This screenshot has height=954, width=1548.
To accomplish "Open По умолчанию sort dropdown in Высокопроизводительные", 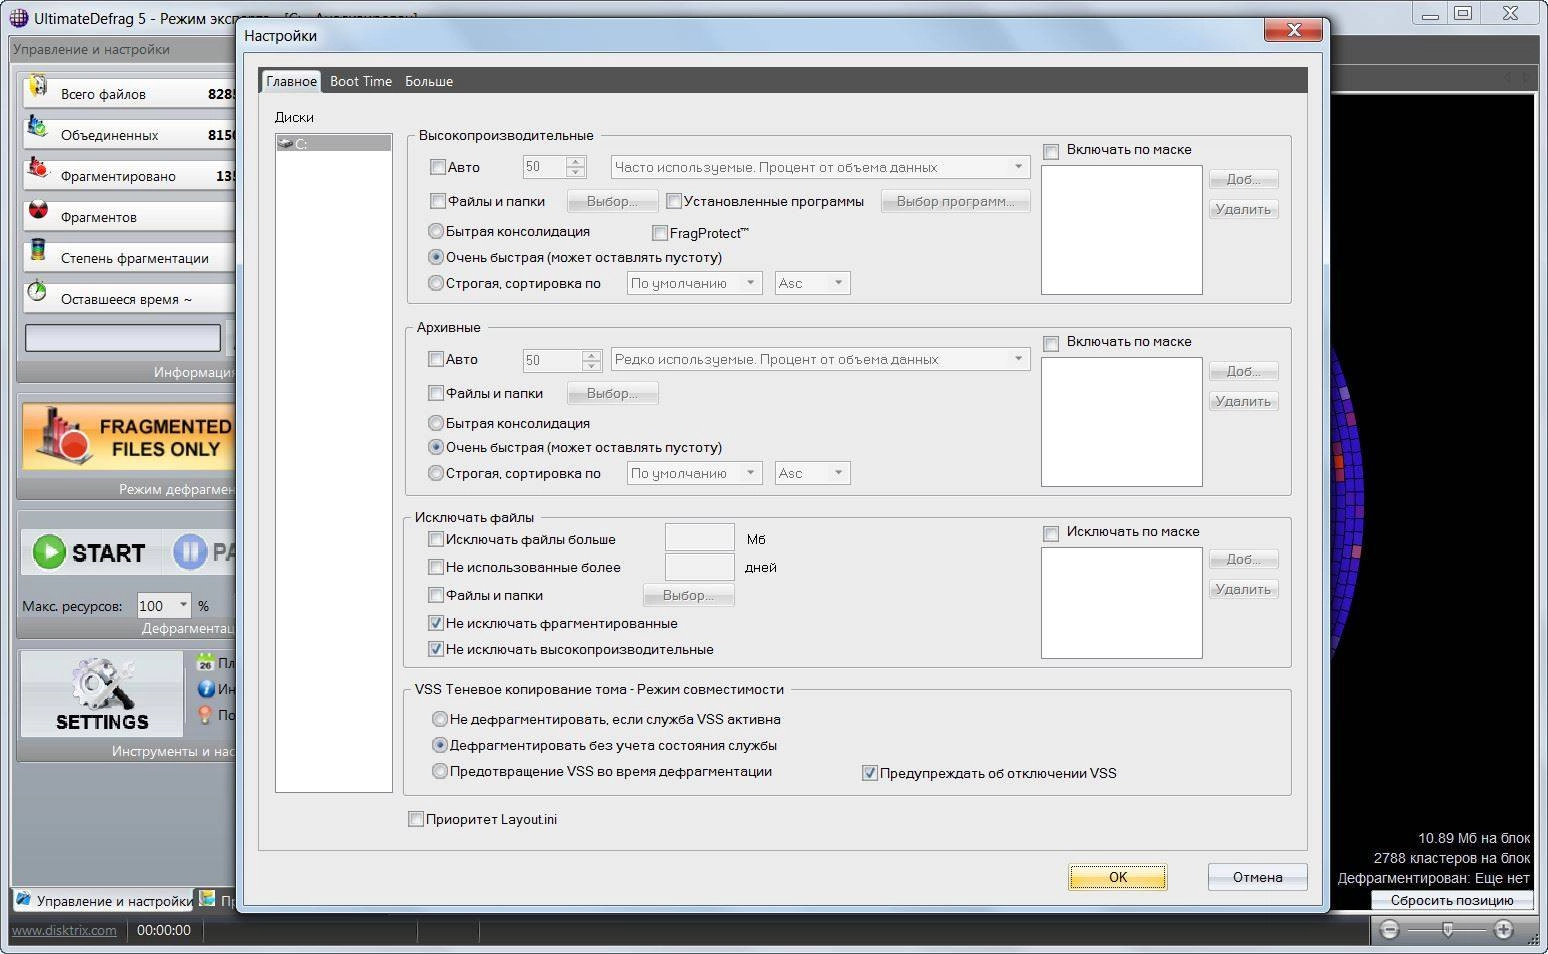I will 694,283.
